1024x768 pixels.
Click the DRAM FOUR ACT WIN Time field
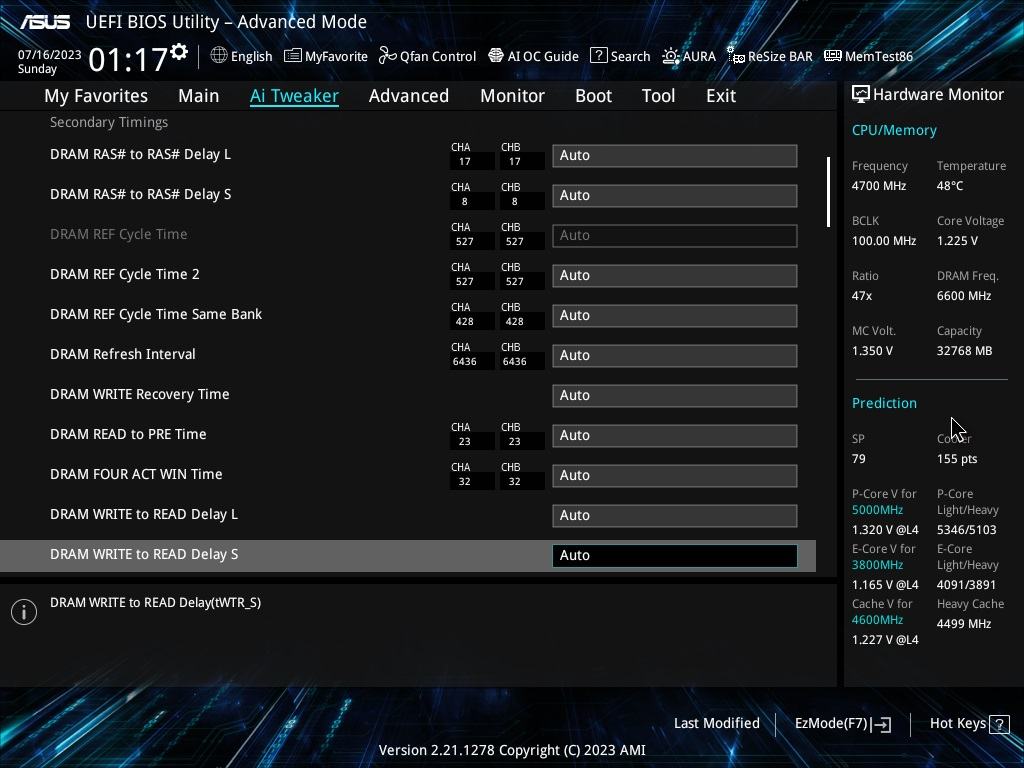point(675,475)
